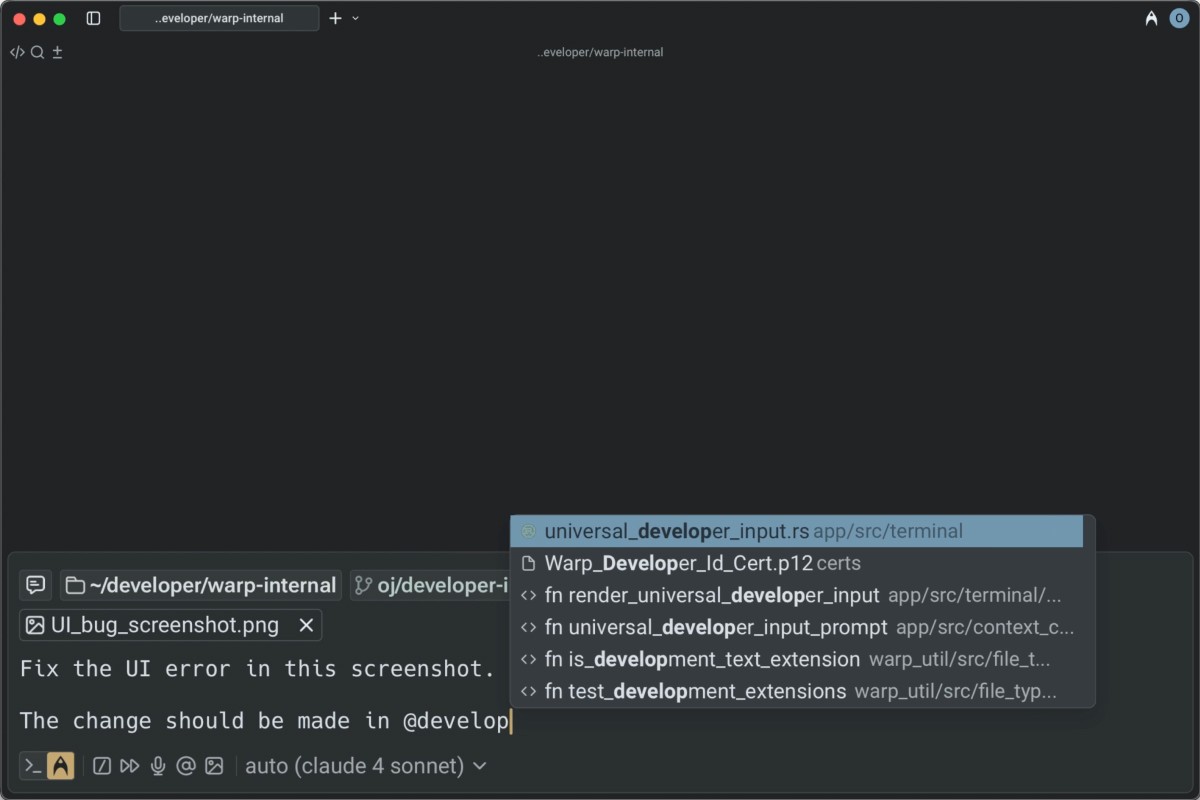Switch to agent mode toggle
The image size is (1200, 800).
pyautogui.click(x=61, y=766)
